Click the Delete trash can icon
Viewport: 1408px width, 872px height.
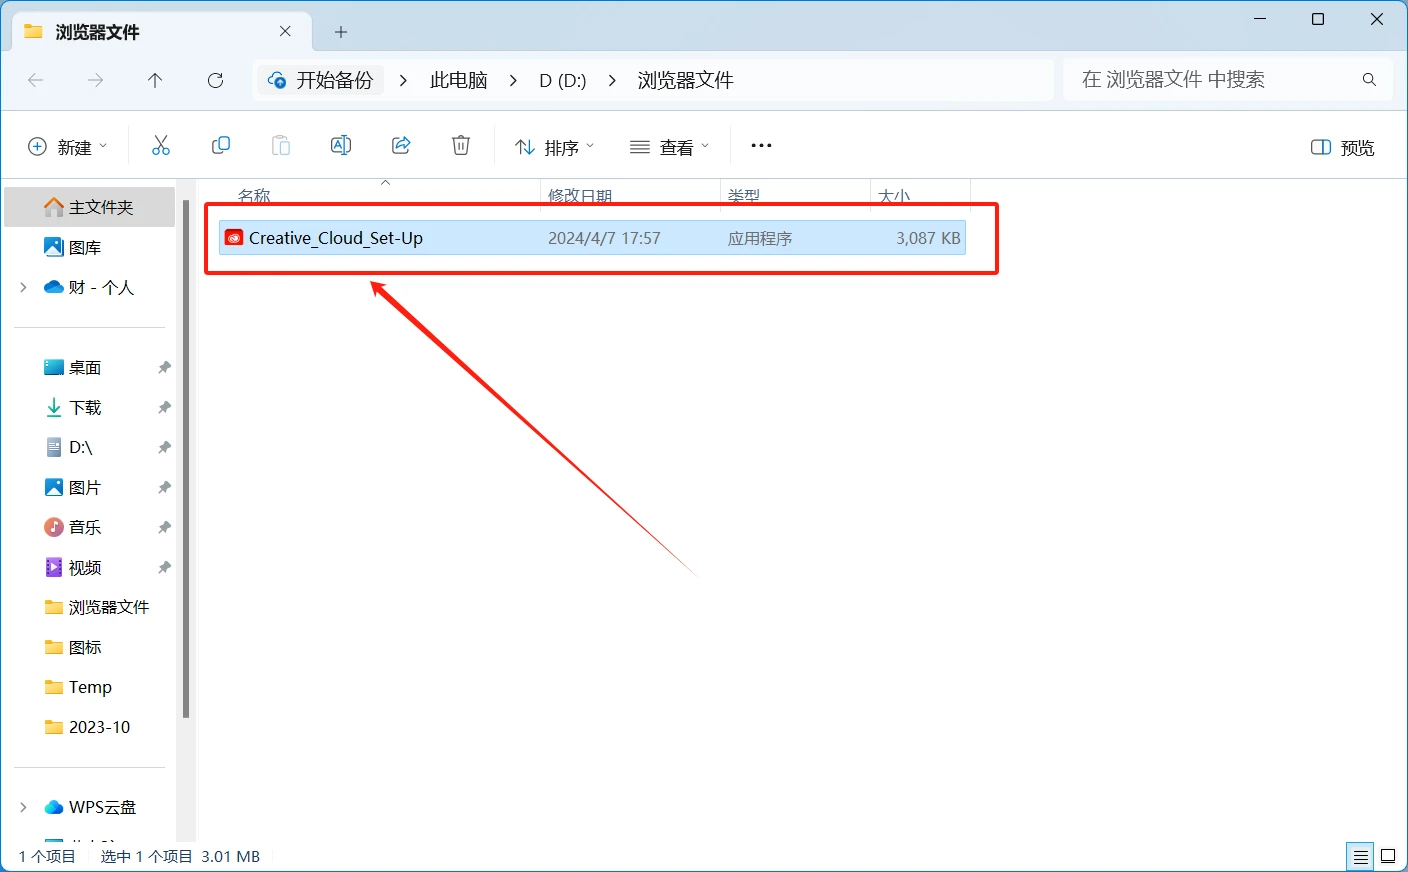point(461,146)
